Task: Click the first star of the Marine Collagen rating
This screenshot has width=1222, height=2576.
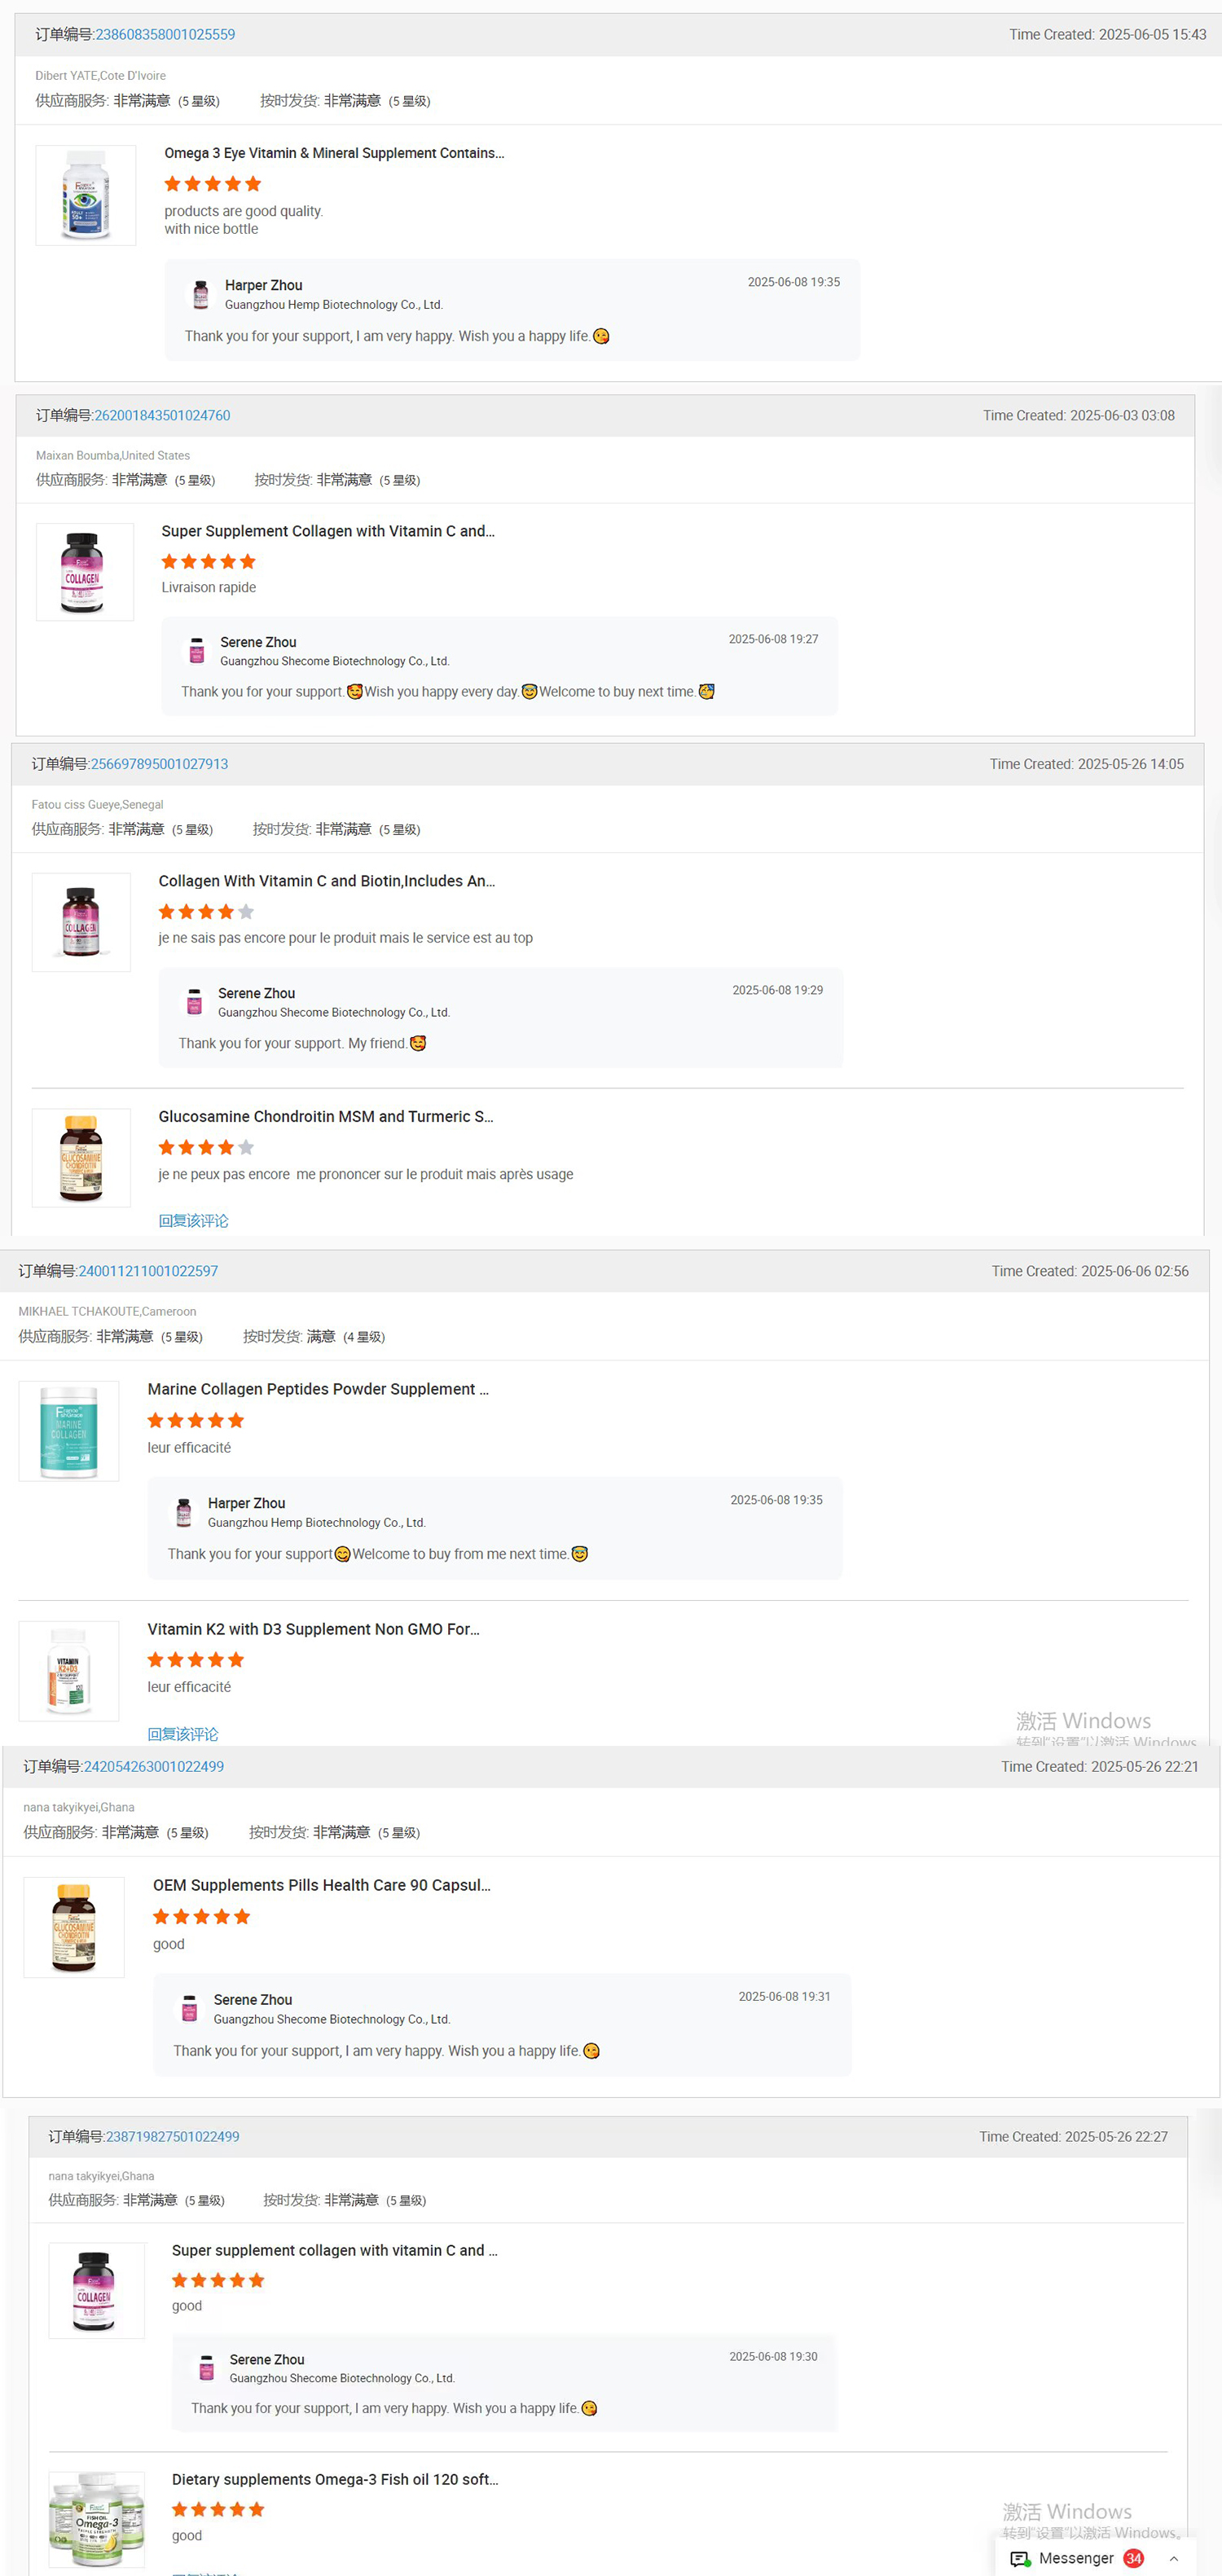Action: click(156, 1420)
